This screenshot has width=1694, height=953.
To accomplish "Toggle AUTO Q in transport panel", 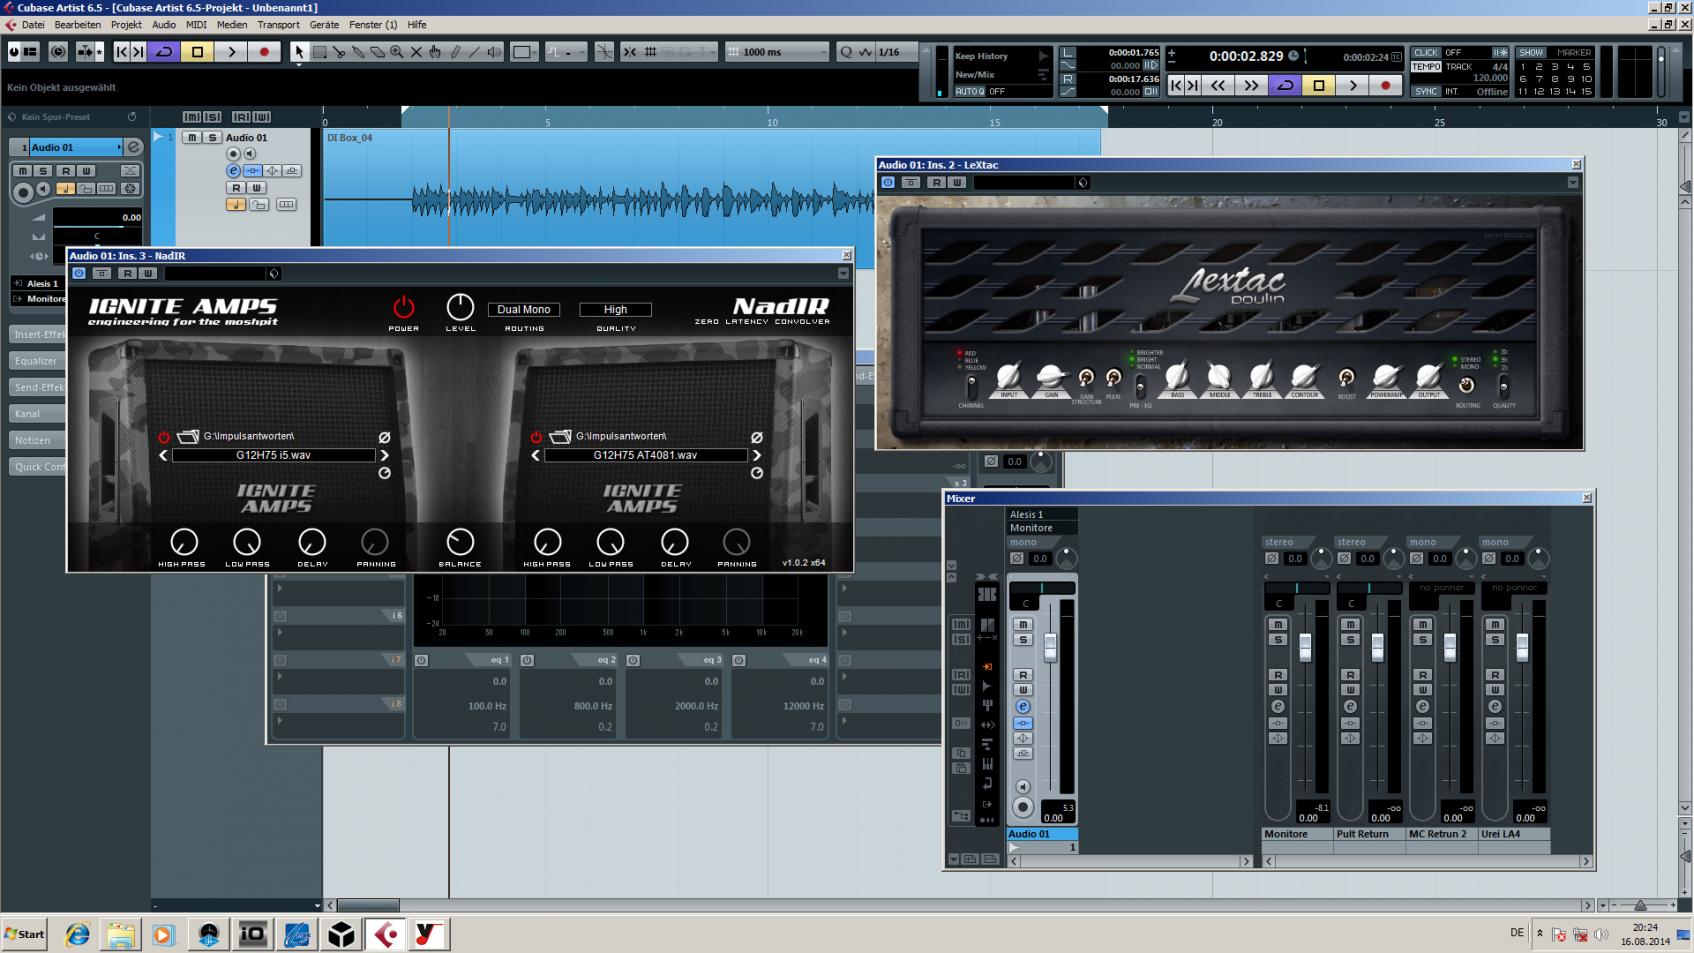I will pos(969,91).
